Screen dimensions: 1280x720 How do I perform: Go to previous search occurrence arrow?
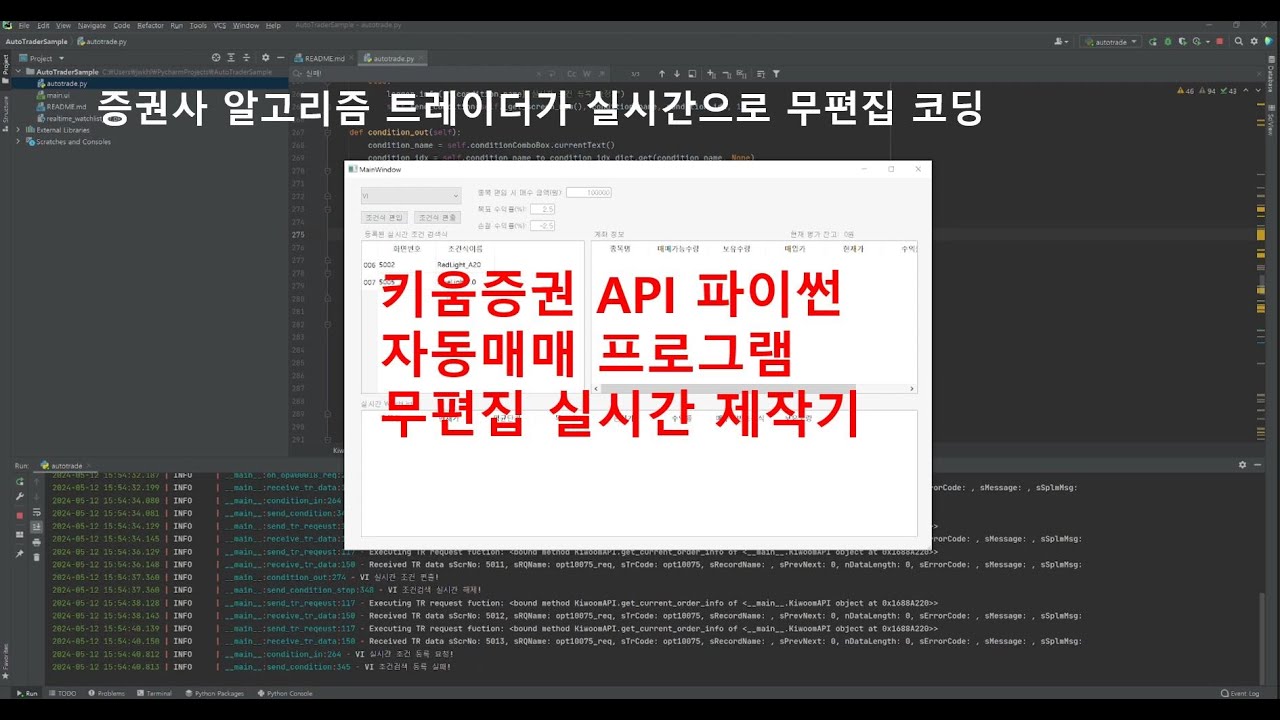coord(661,74)
